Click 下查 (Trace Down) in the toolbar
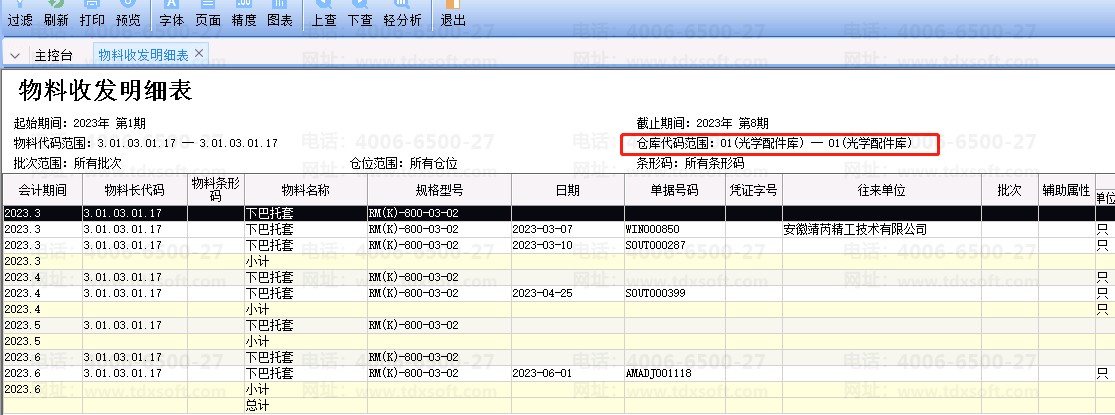 coord(360,14)
